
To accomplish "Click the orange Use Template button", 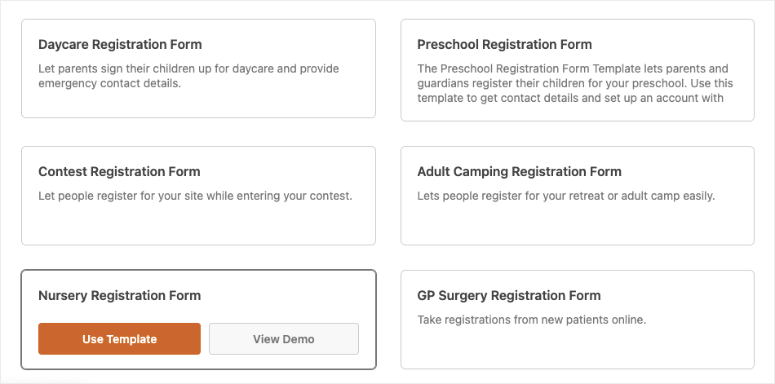I will click(119, 339).
